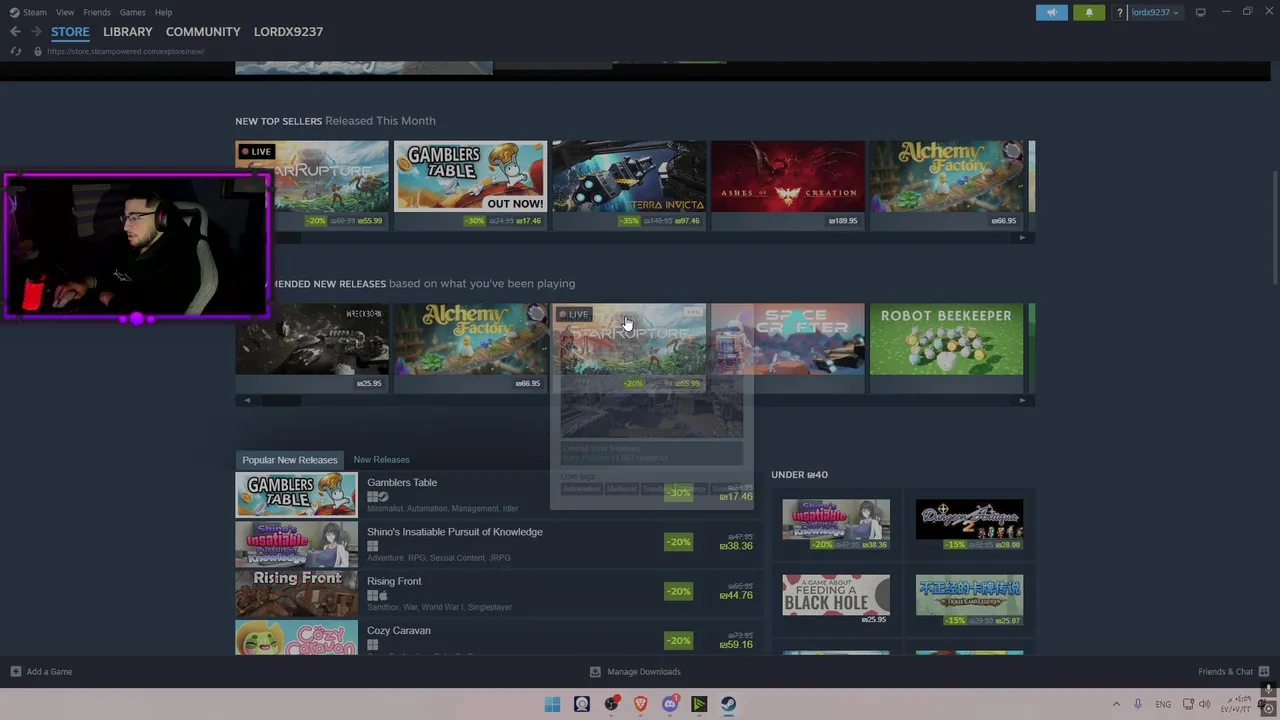Open StarRupture recommended release card
The image size is (1280, 720).
coord(629,347)
